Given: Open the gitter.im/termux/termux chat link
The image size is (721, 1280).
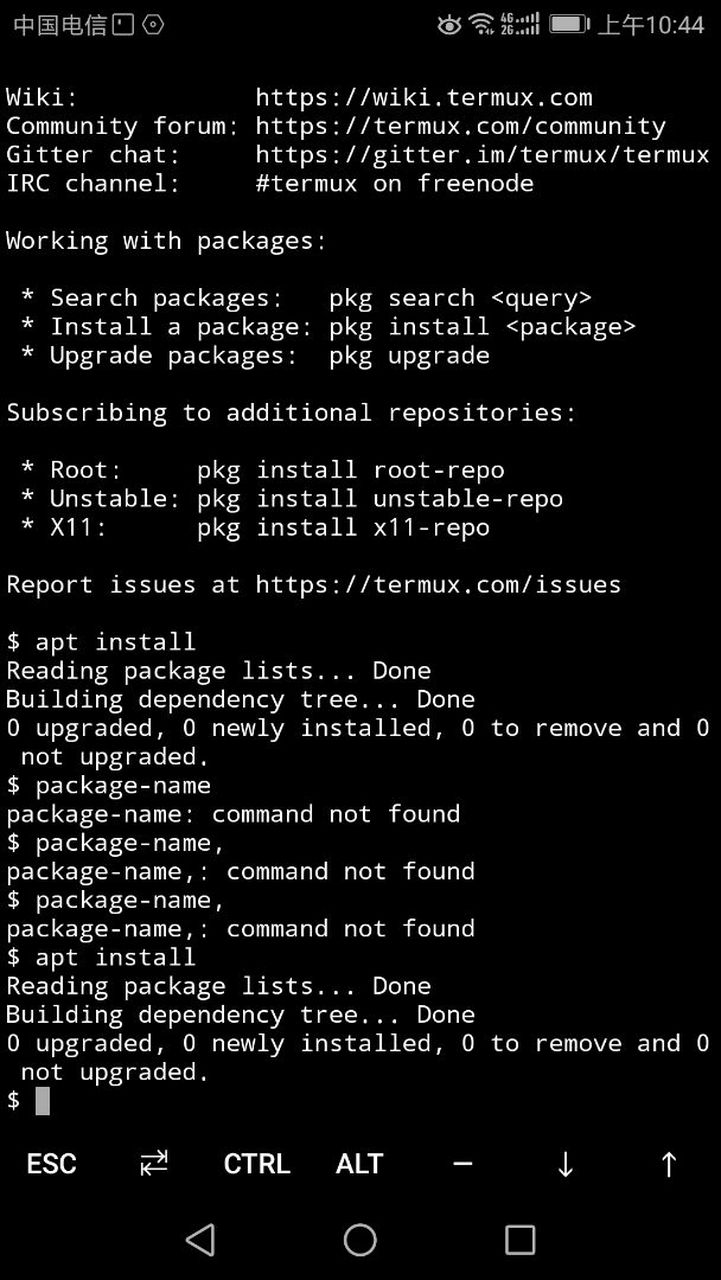Looking at the screenshot, I should click(482, 155).
